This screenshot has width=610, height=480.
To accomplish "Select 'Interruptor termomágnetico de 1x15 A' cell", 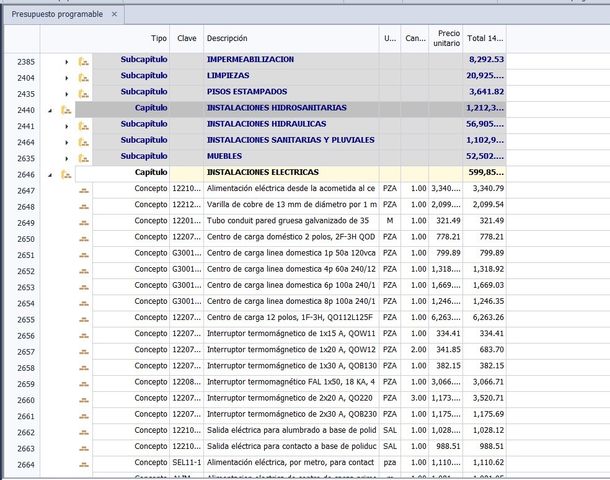I will pyautogui.click(x=291, y=333).
